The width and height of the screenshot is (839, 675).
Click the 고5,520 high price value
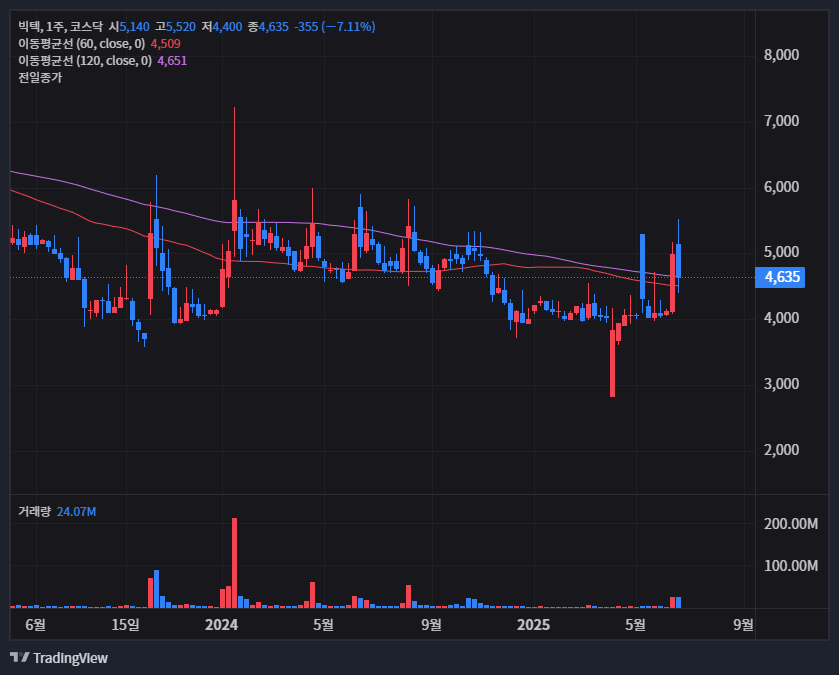pyautogui.click(x=176, y=27)
